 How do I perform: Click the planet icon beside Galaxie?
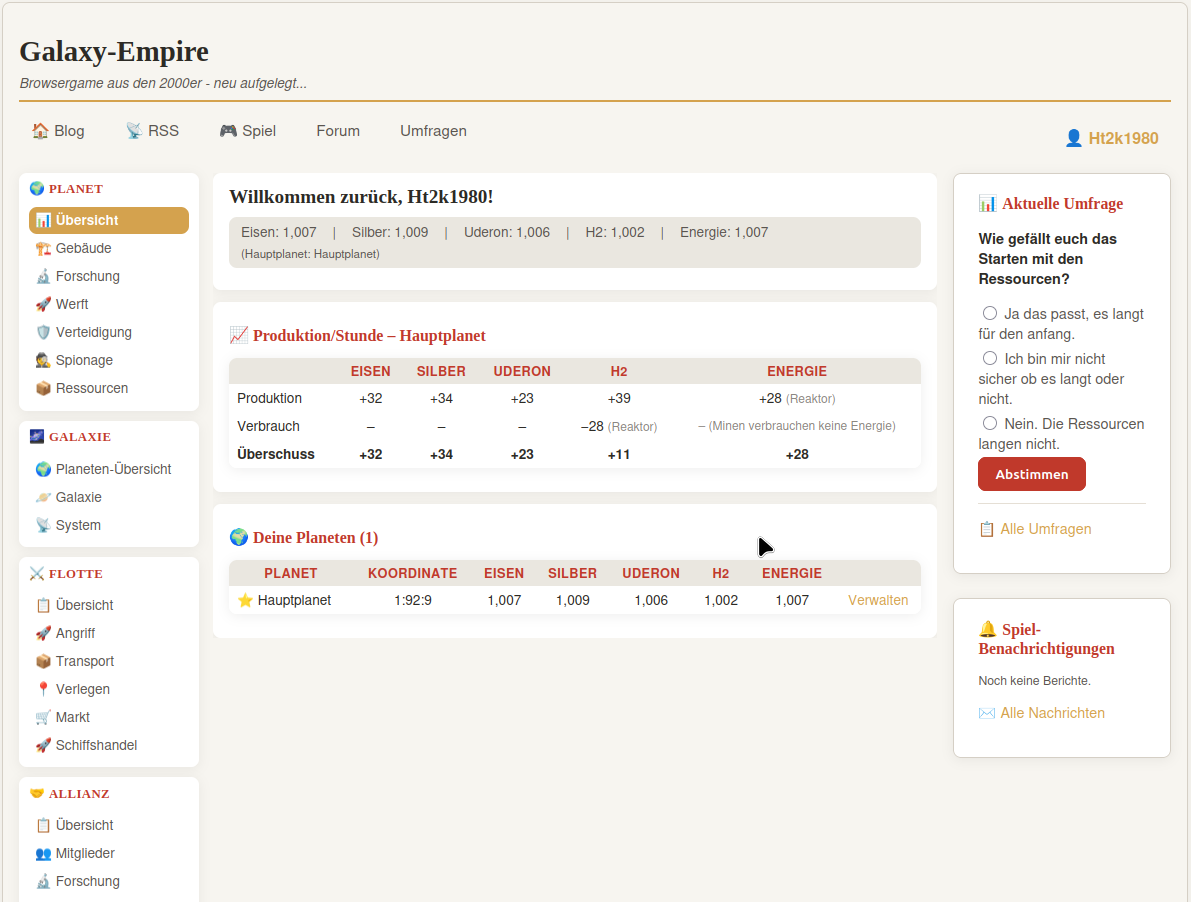[x=43, y=497]
